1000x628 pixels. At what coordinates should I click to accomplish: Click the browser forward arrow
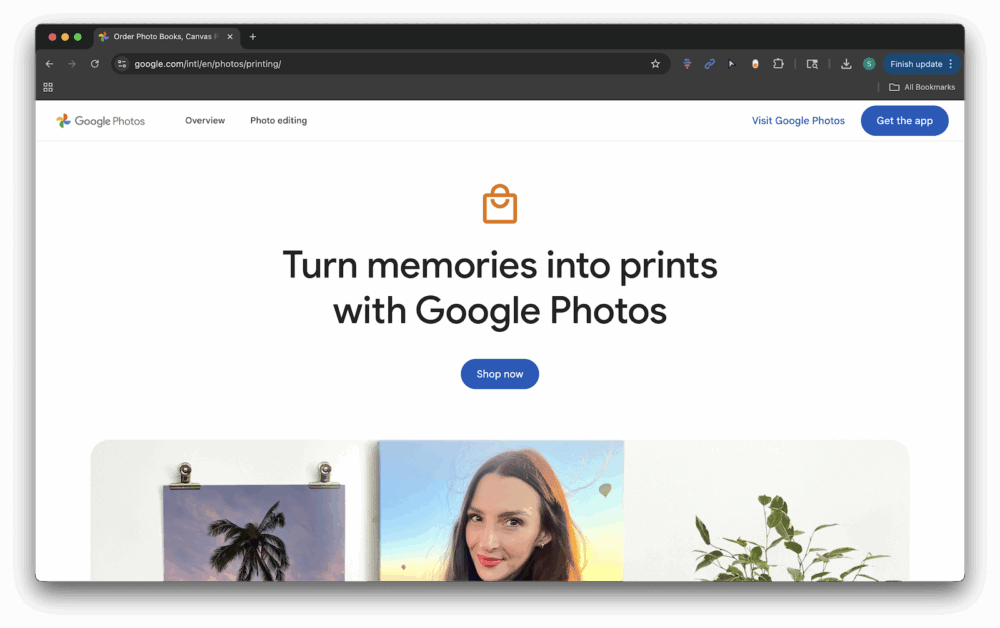pos(72,64)
